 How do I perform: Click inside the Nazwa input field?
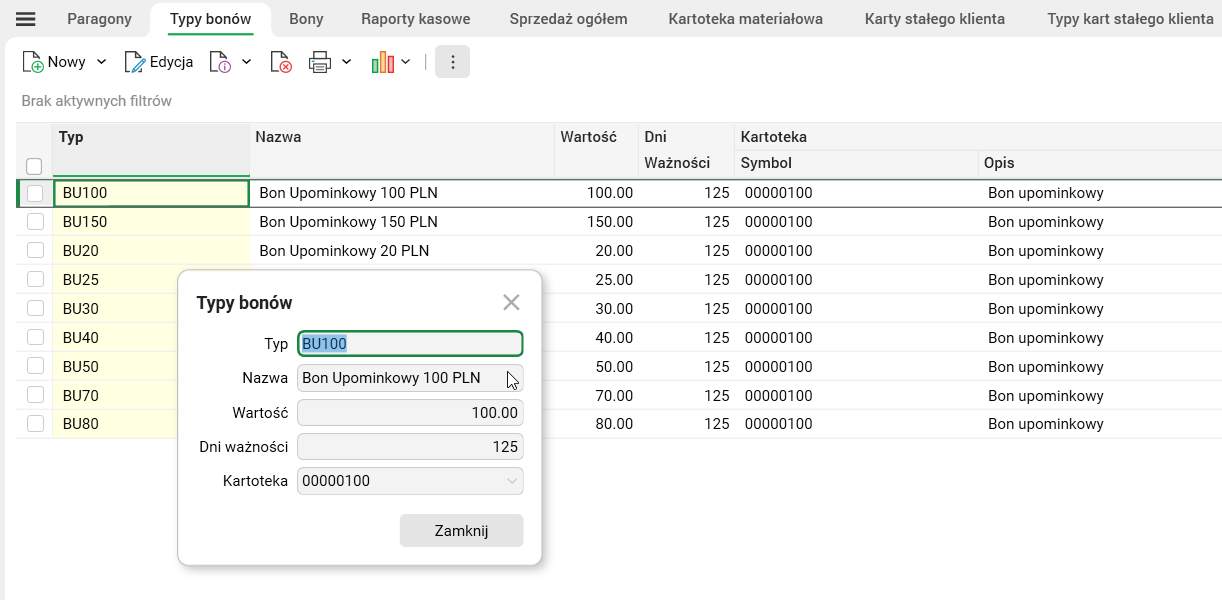tap(410, 377)
